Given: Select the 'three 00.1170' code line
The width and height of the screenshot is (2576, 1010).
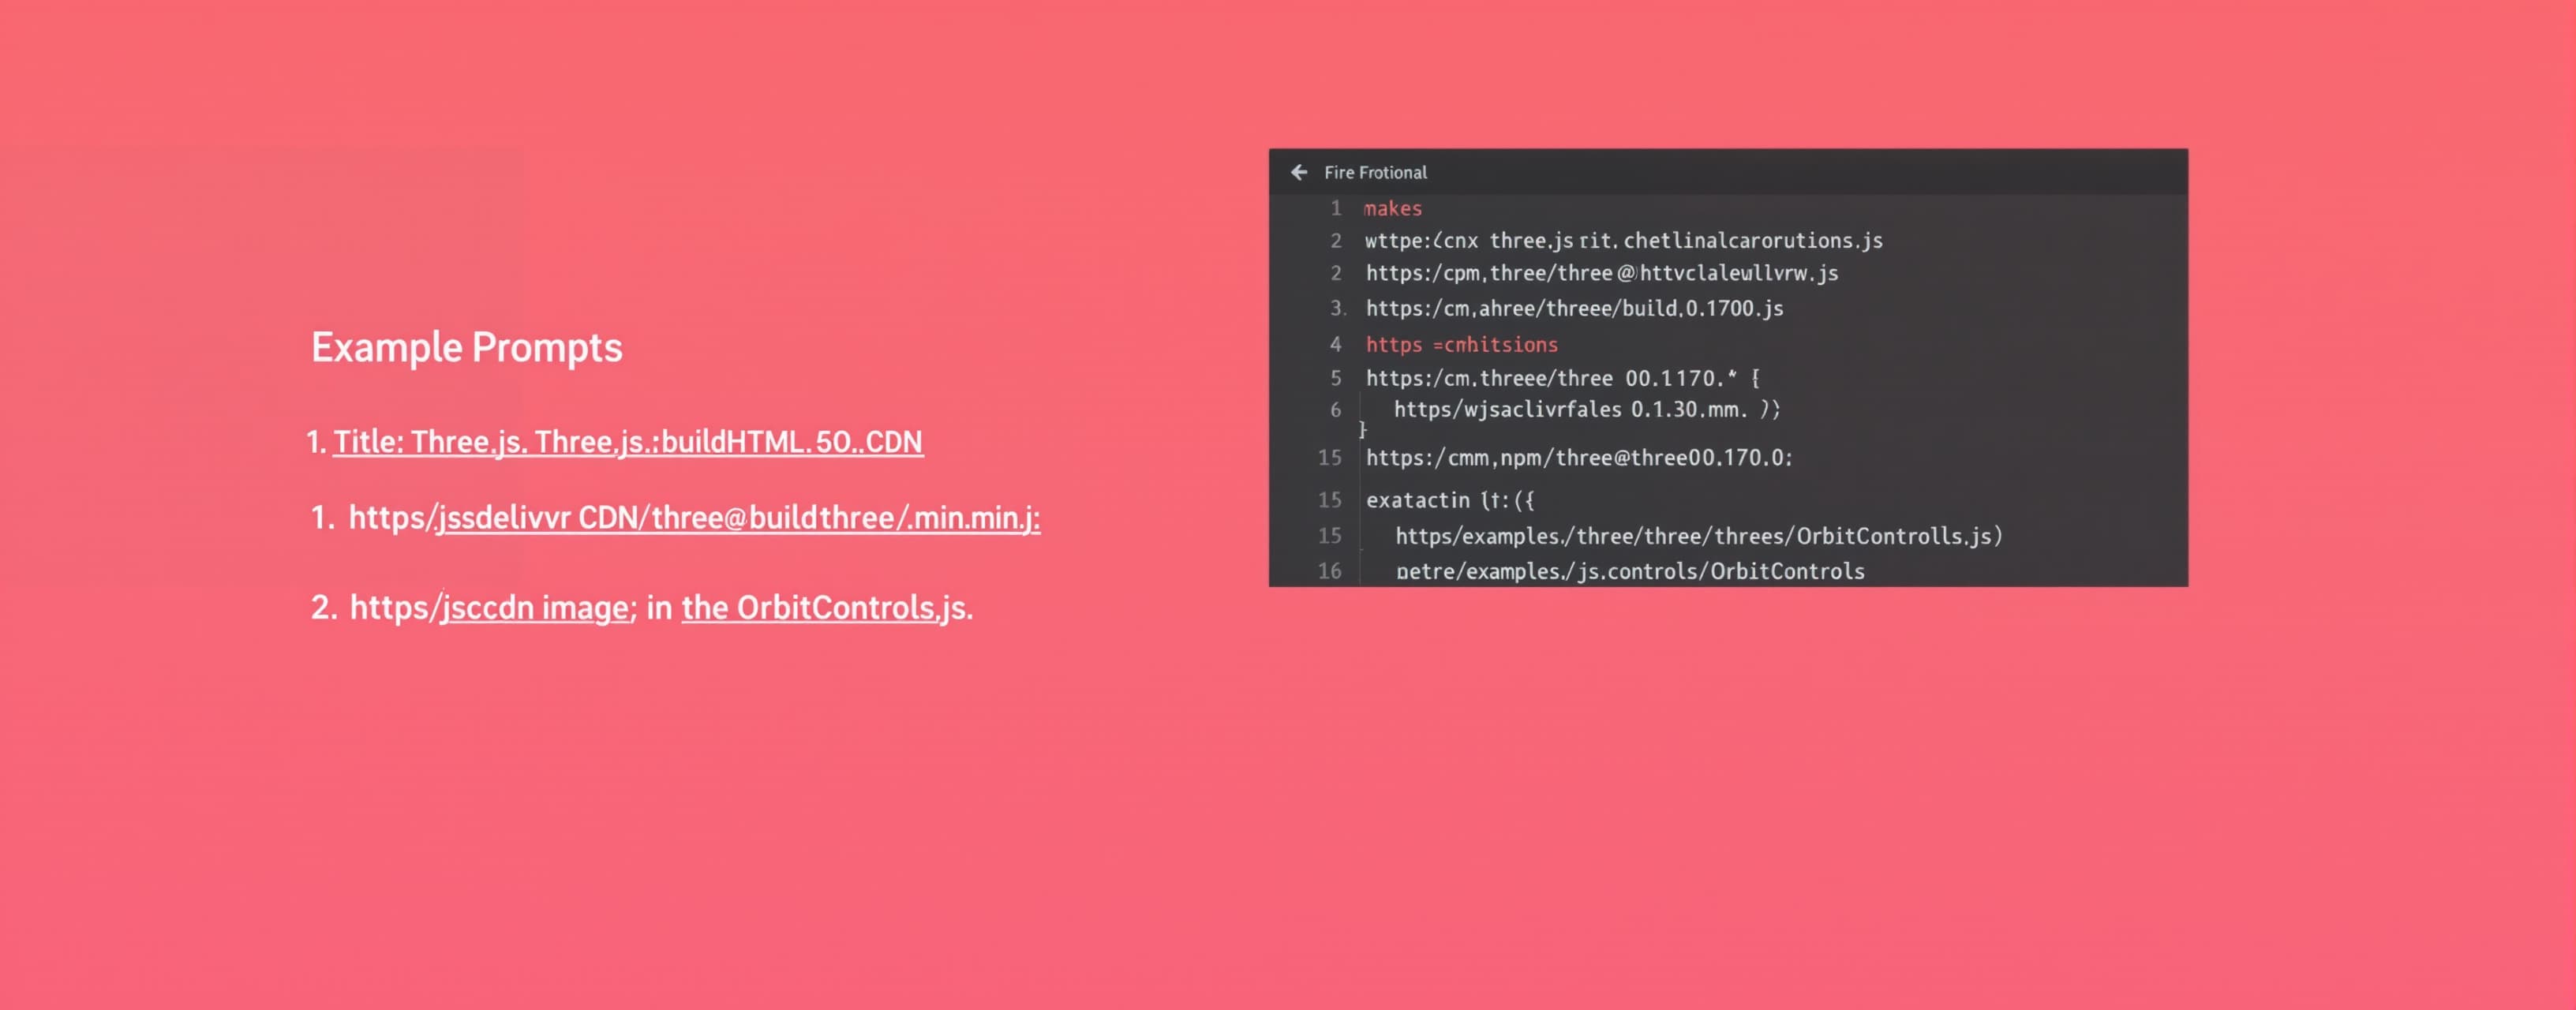Looking at the screenshot, I should [1563, 378].
